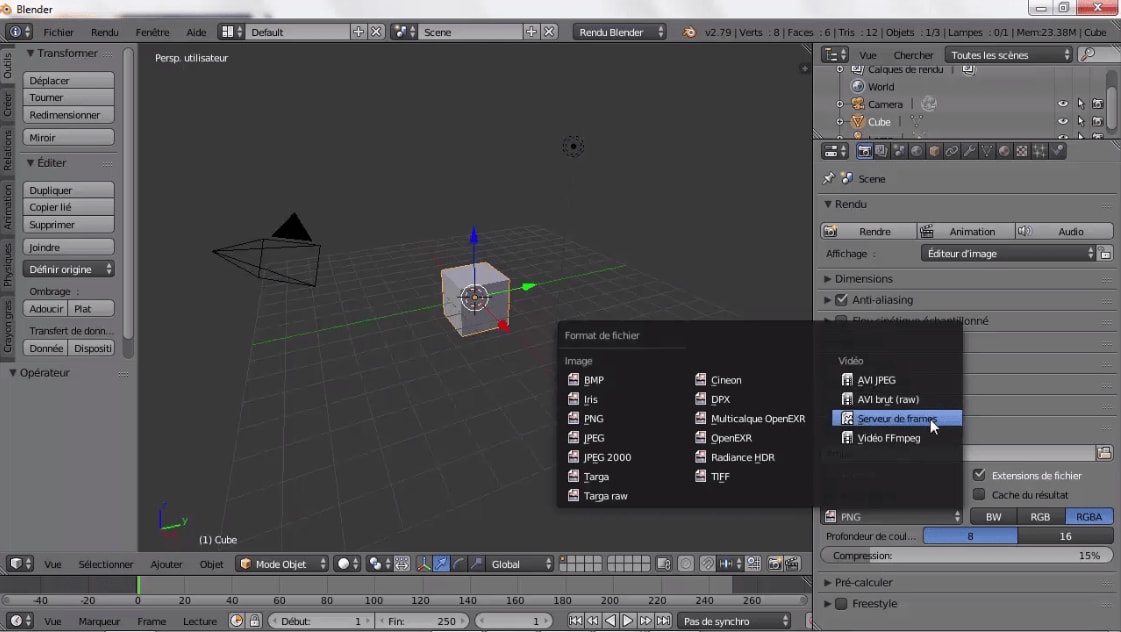The image size is (1121, 632).
Task: Expand the Dimensions panel
Action: [862, 278]
